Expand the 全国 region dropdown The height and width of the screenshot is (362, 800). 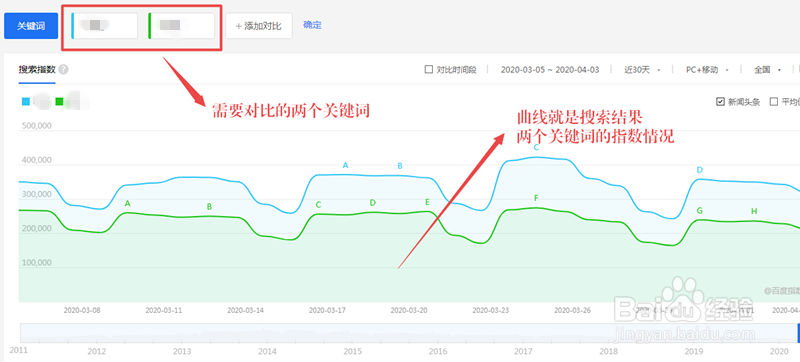pos(767,70)
